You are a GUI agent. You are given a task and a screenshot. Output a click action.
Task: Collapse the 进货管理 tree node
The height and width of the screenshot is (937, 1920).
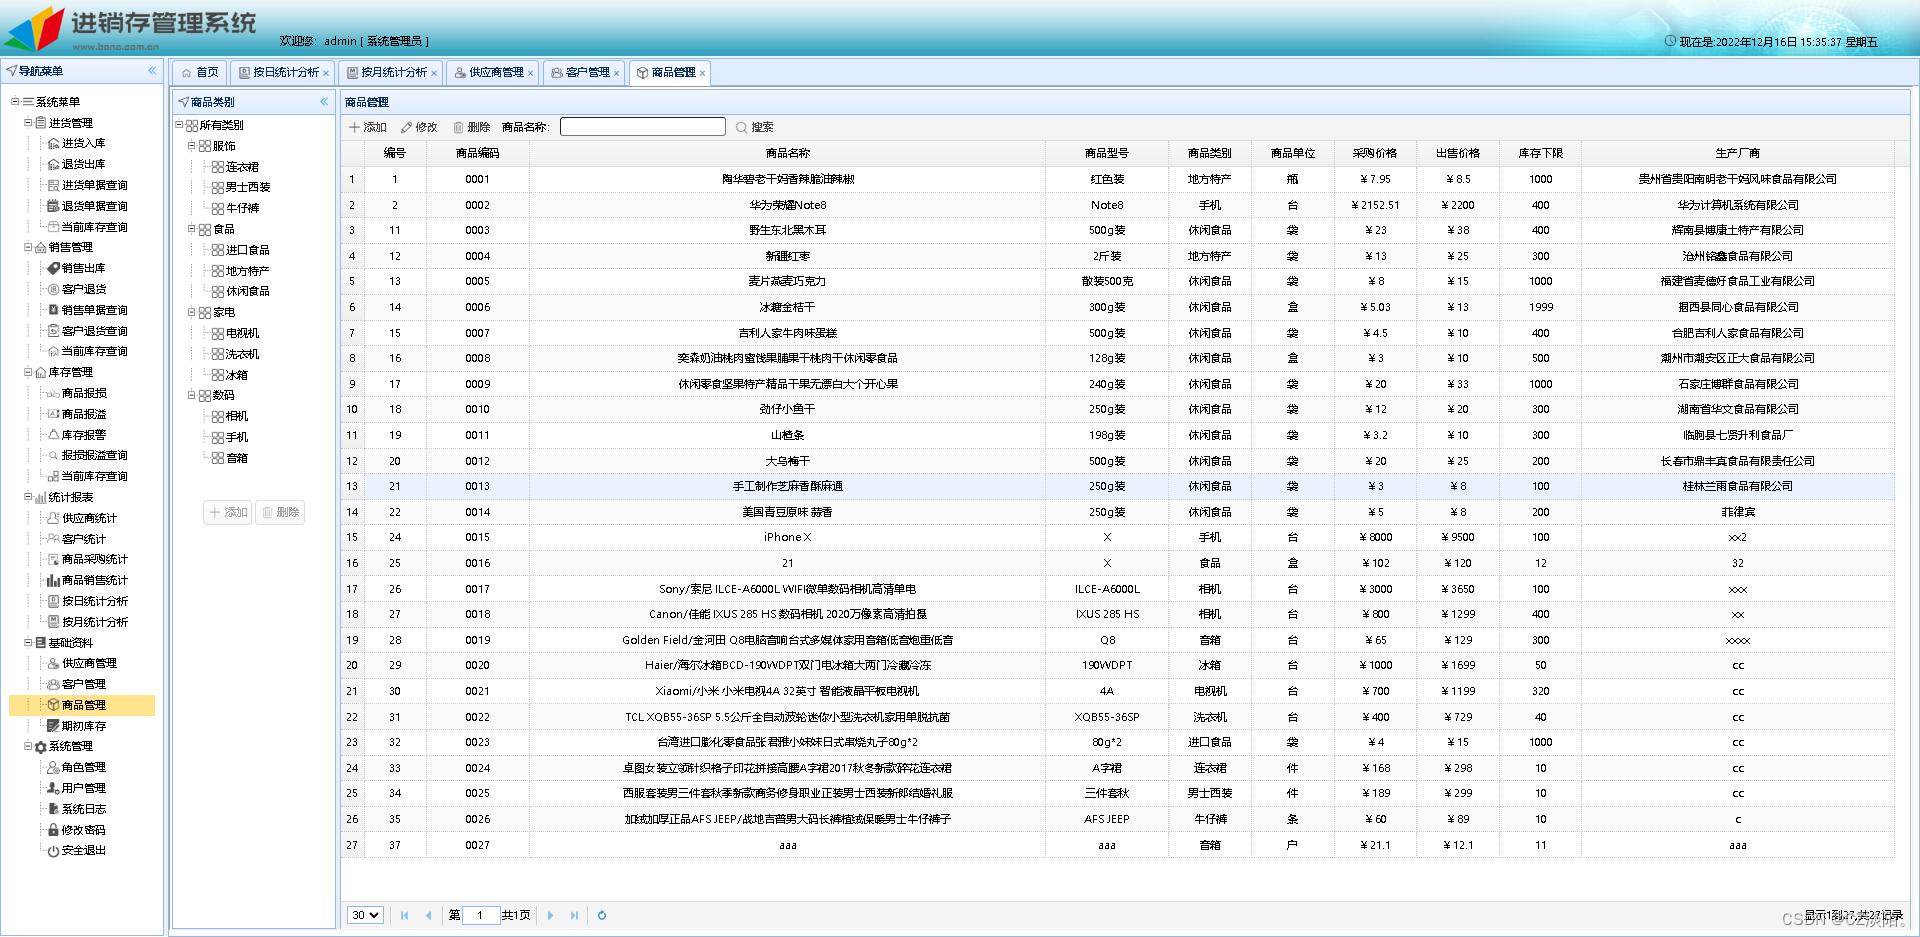[x=28, y=122]
